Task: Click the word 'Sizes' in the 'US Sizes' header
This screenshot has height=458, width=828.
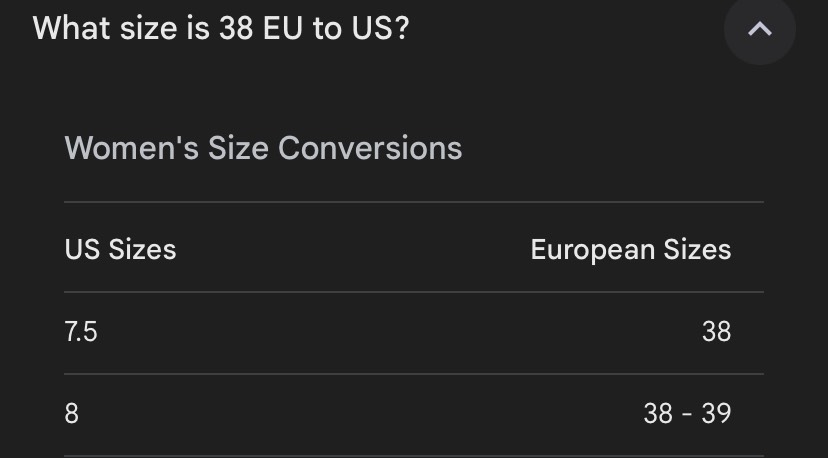Action: tap(143, 249)
